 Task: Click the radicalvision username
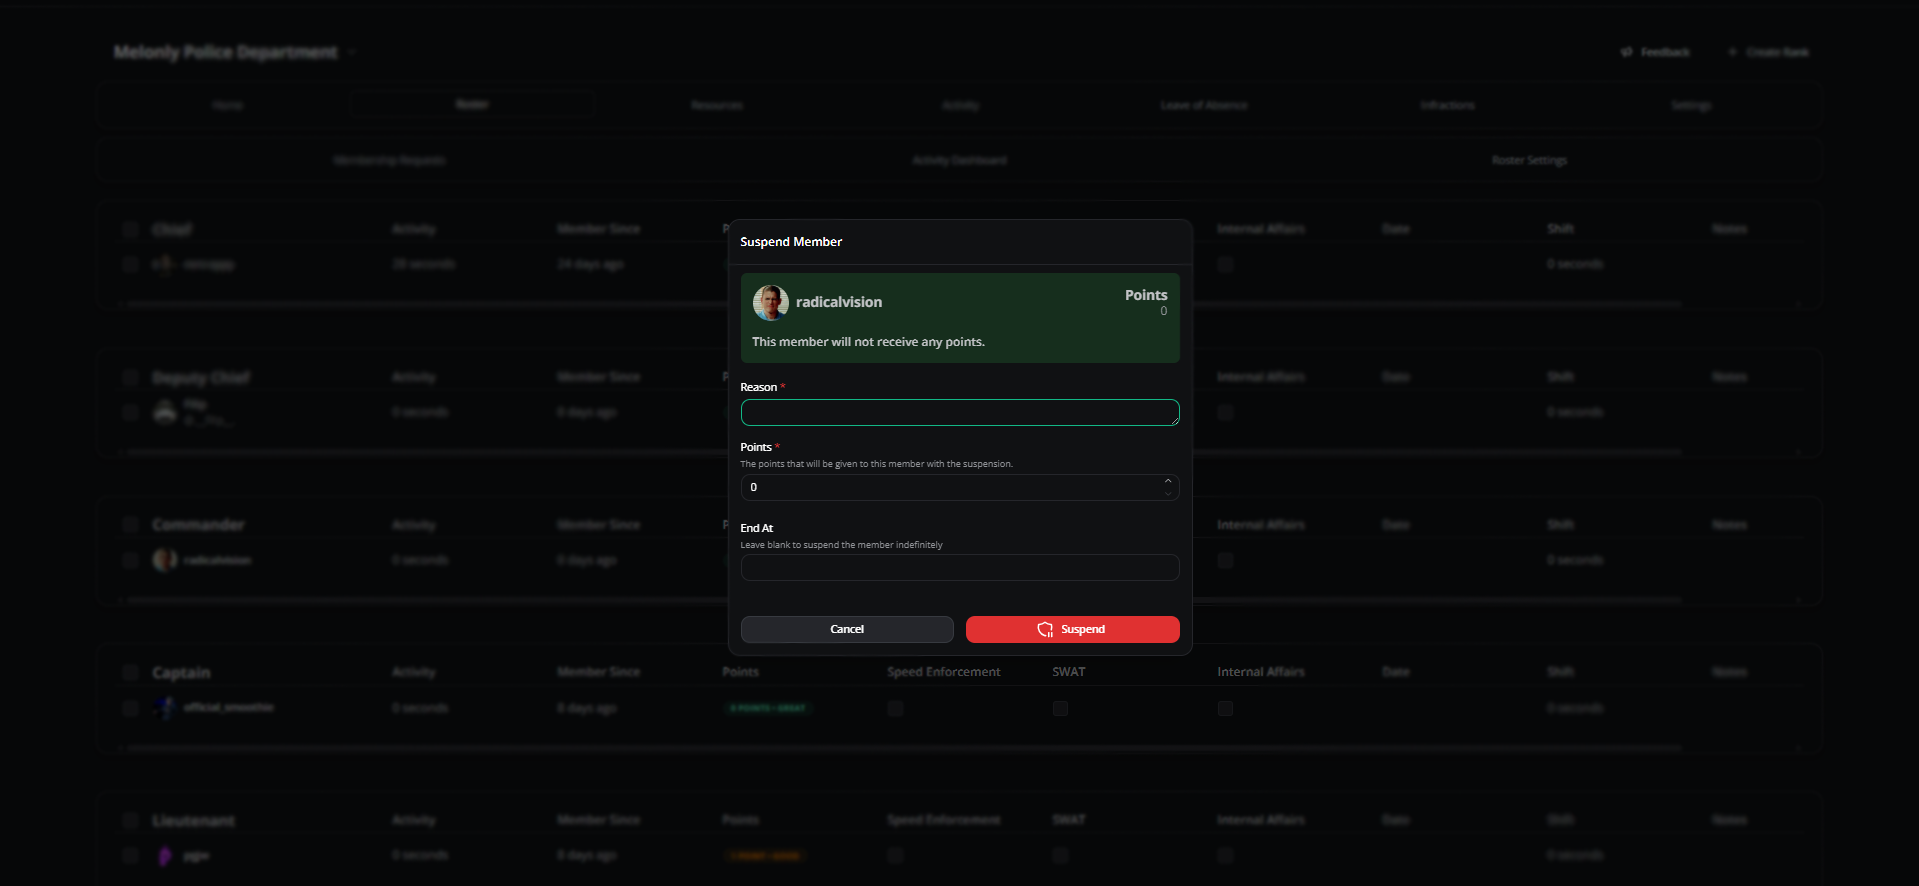838,302
